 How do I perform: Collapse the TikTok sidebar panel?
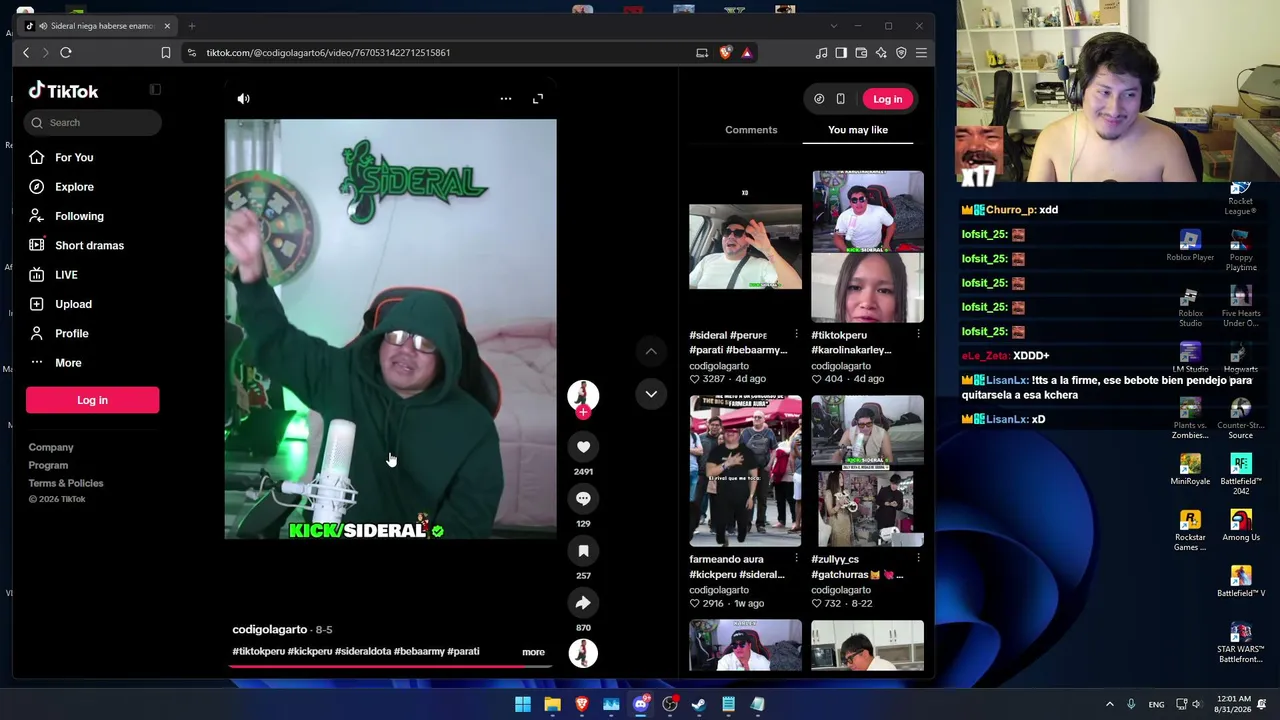tap(155, 90)
